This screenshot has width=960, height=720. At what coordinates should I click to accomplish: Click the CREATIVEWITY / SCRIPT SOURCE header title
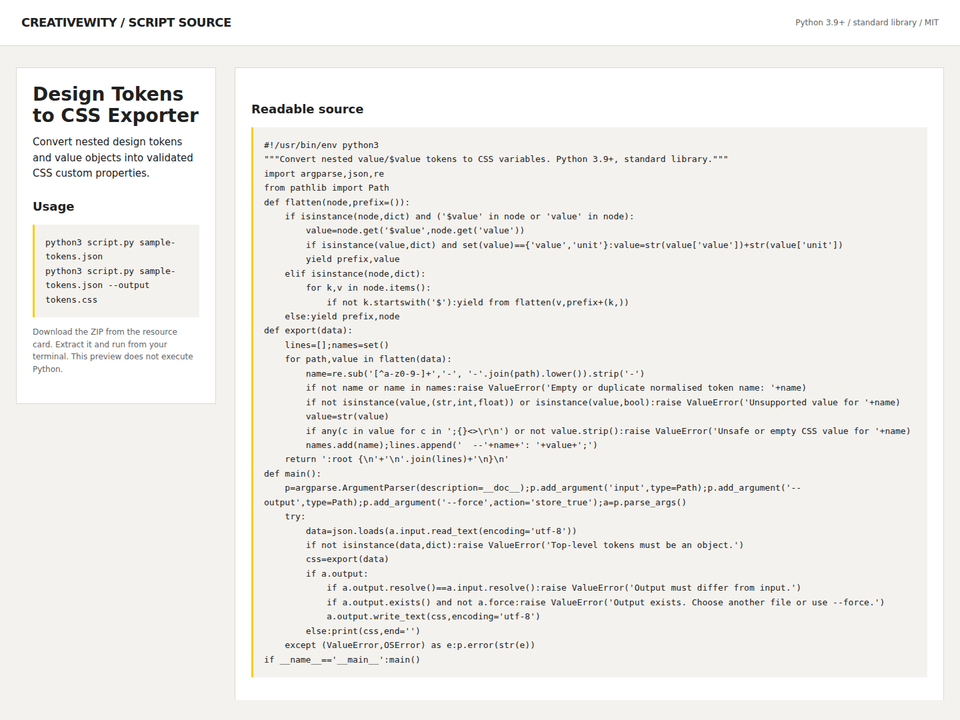126,23
